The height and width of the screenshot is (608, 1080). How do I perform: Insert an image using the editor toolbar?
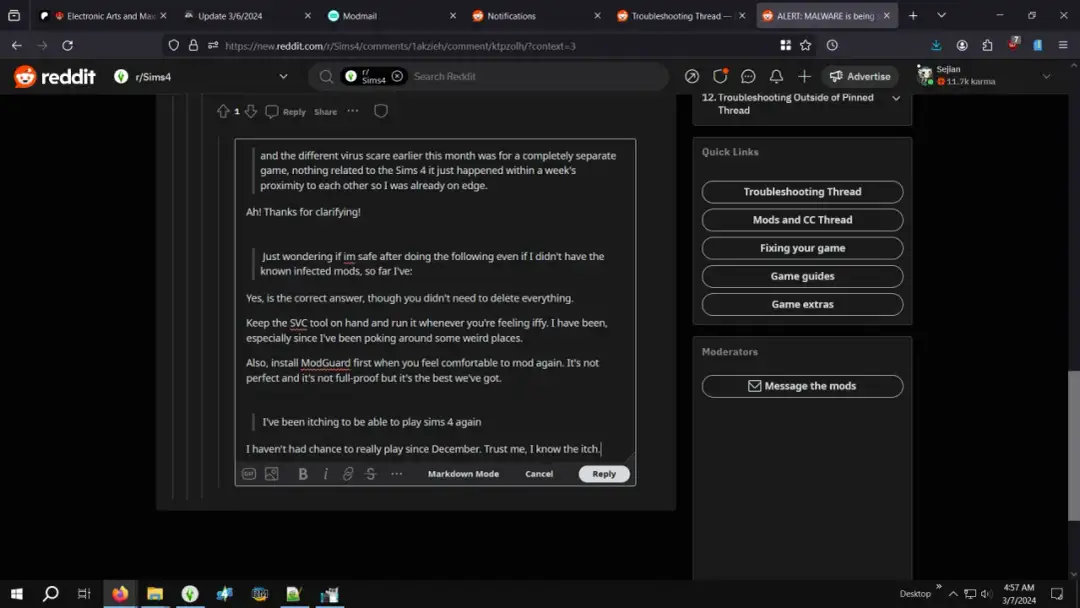271,474
